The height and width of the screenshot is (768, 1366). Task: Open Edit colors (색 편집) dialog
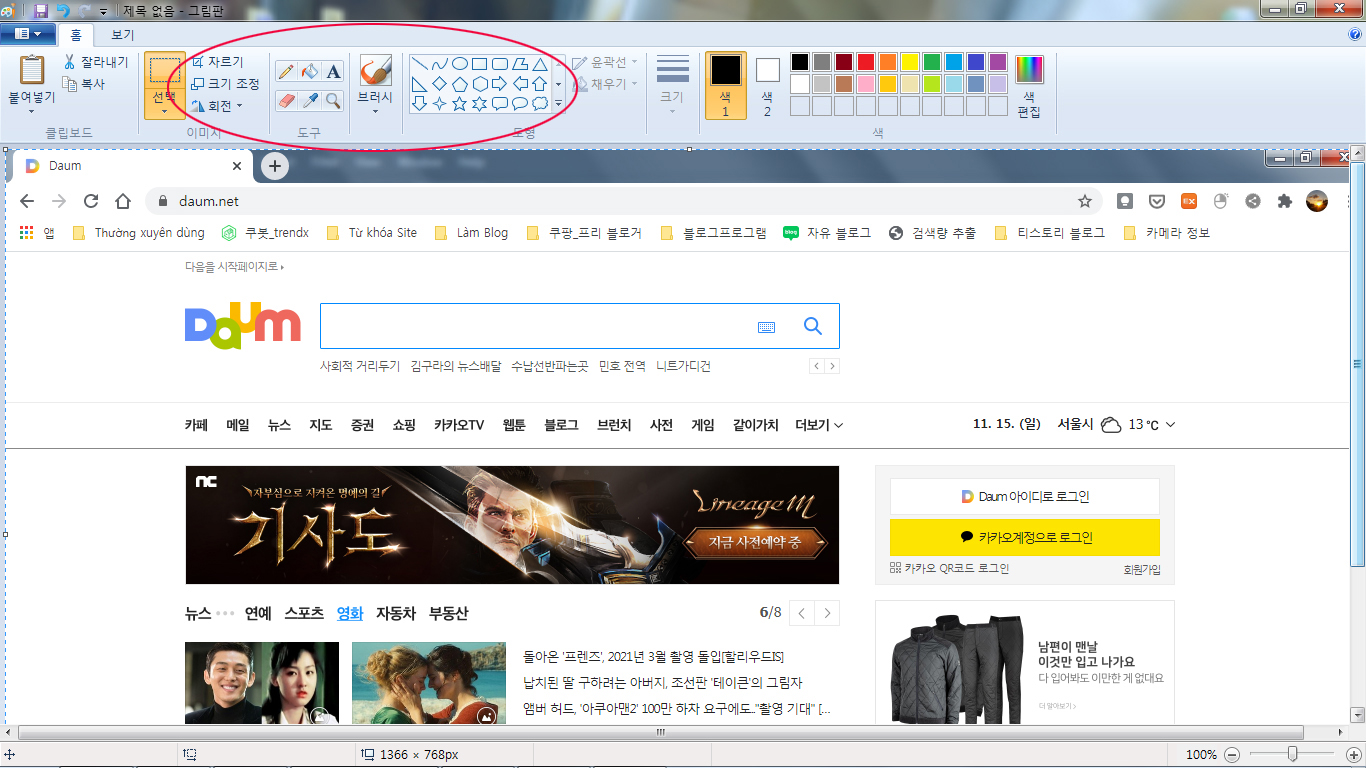point(1029,86)
